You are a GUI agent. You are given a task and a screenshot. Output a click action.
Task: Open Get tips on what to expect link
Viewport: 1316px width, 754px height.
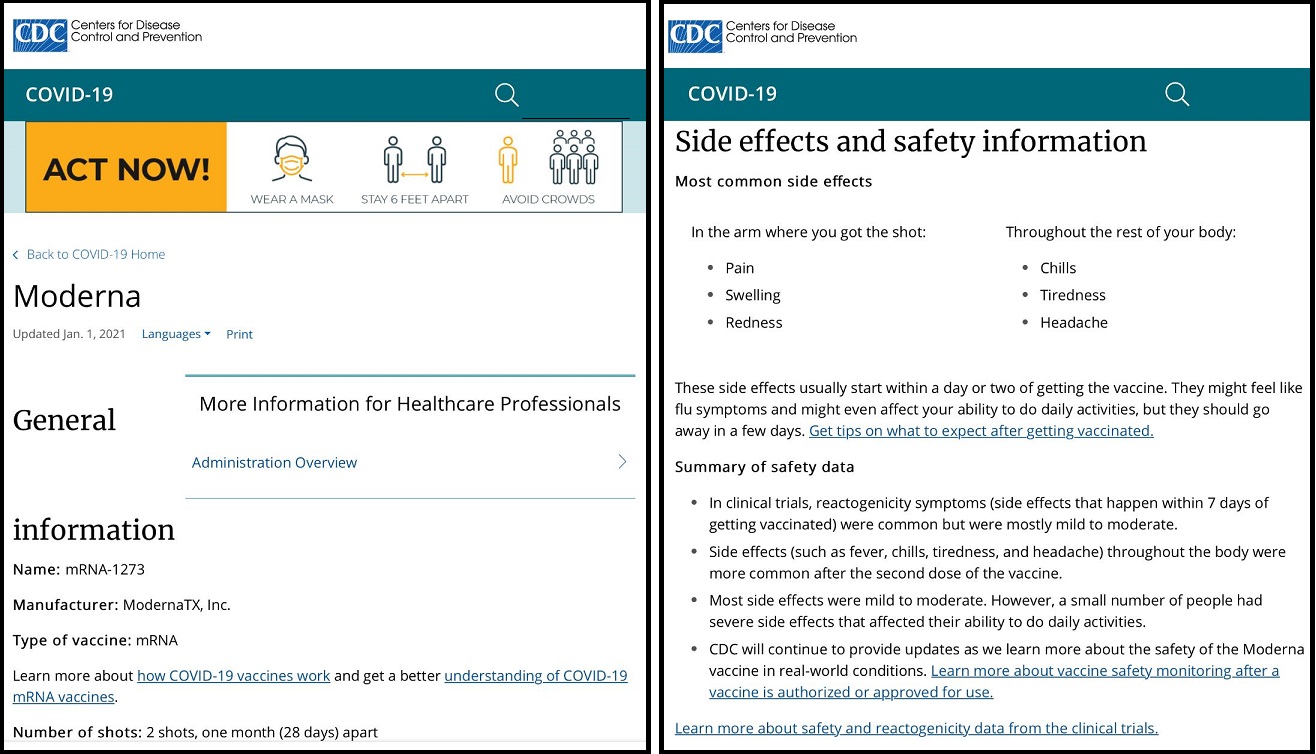(x=981, y=431)
